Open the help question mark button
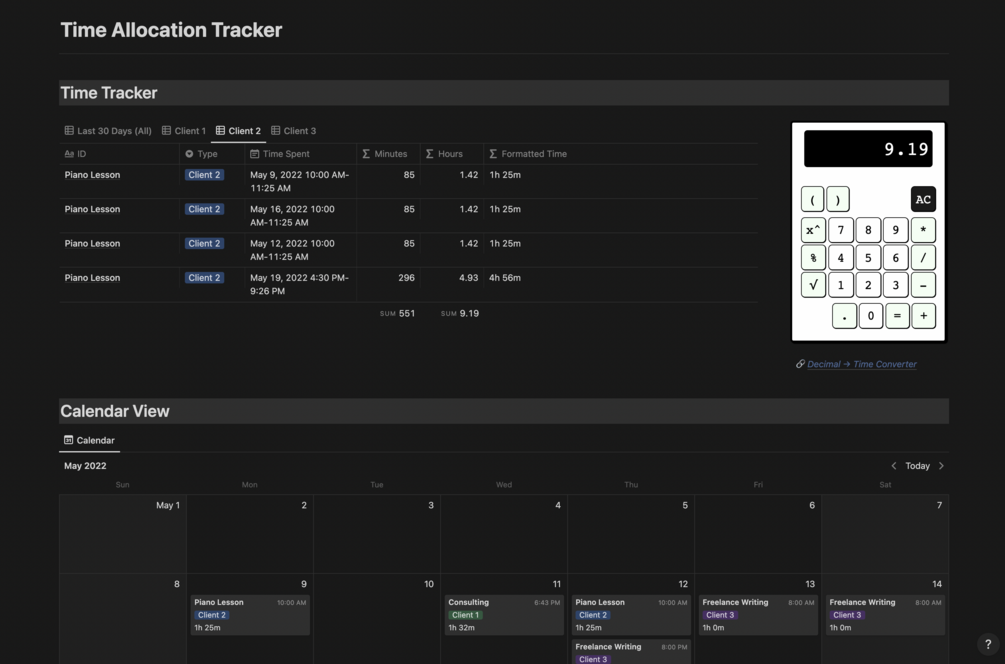The image size is (1005, 664). [988, 644]
